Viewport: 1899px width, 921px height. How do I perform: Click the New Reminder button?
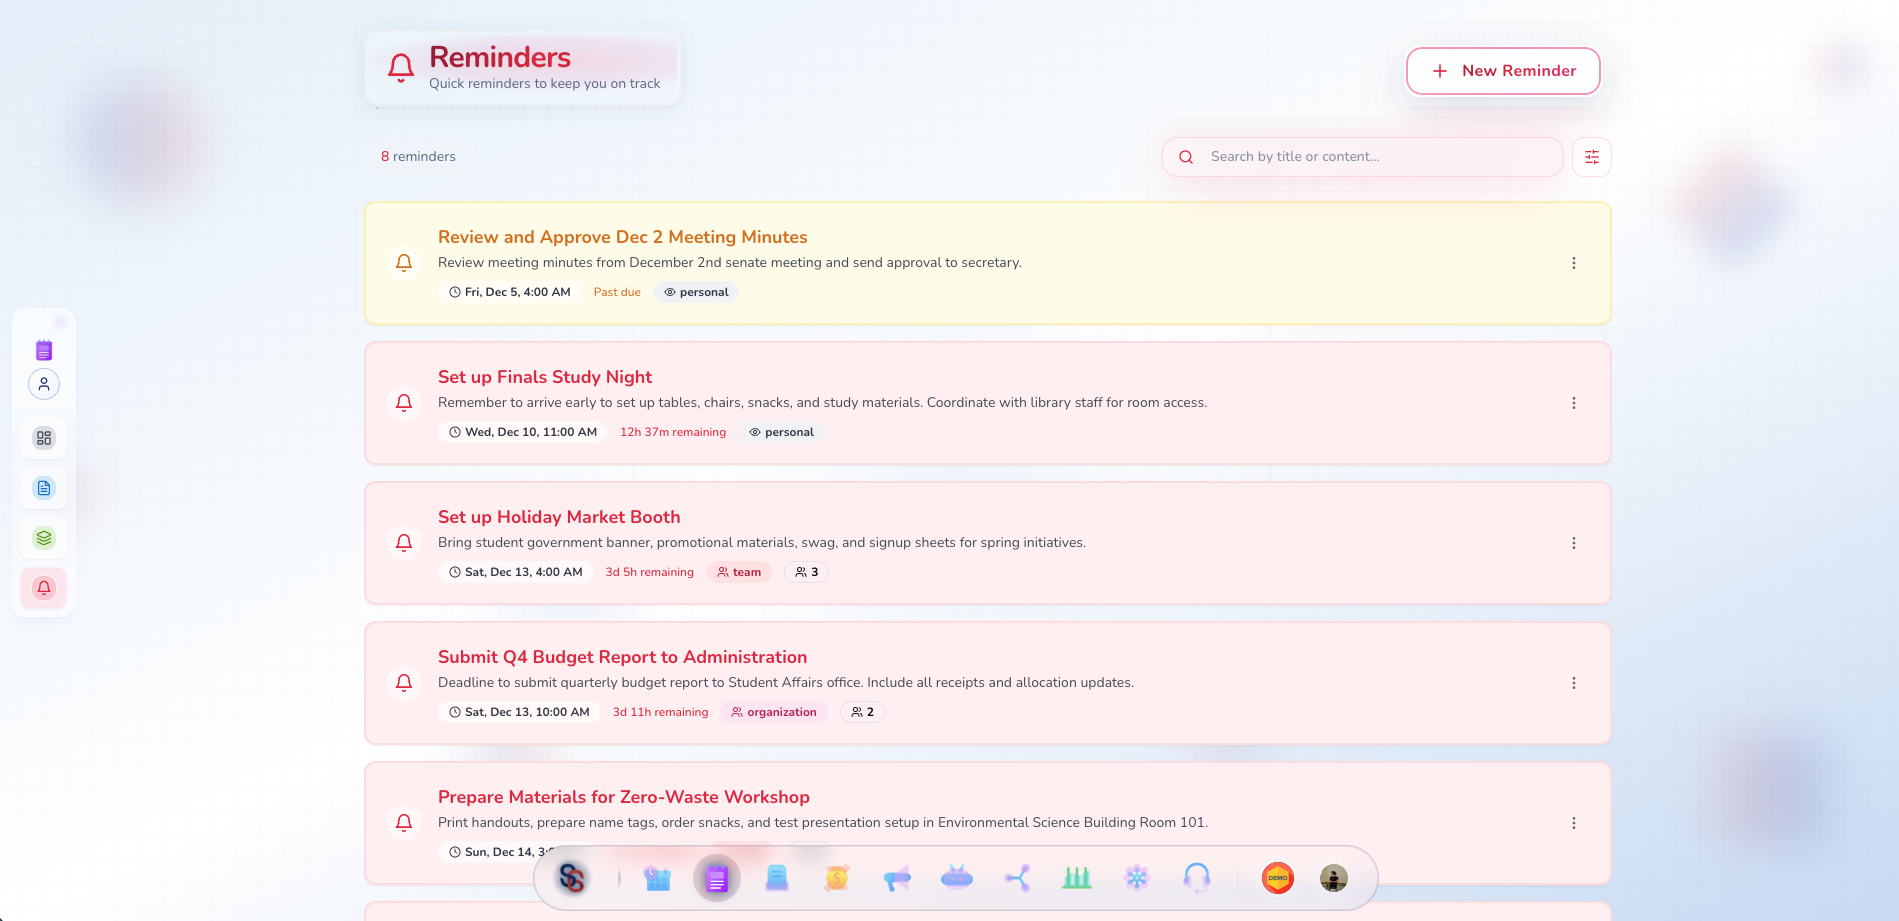(1502, 71)
